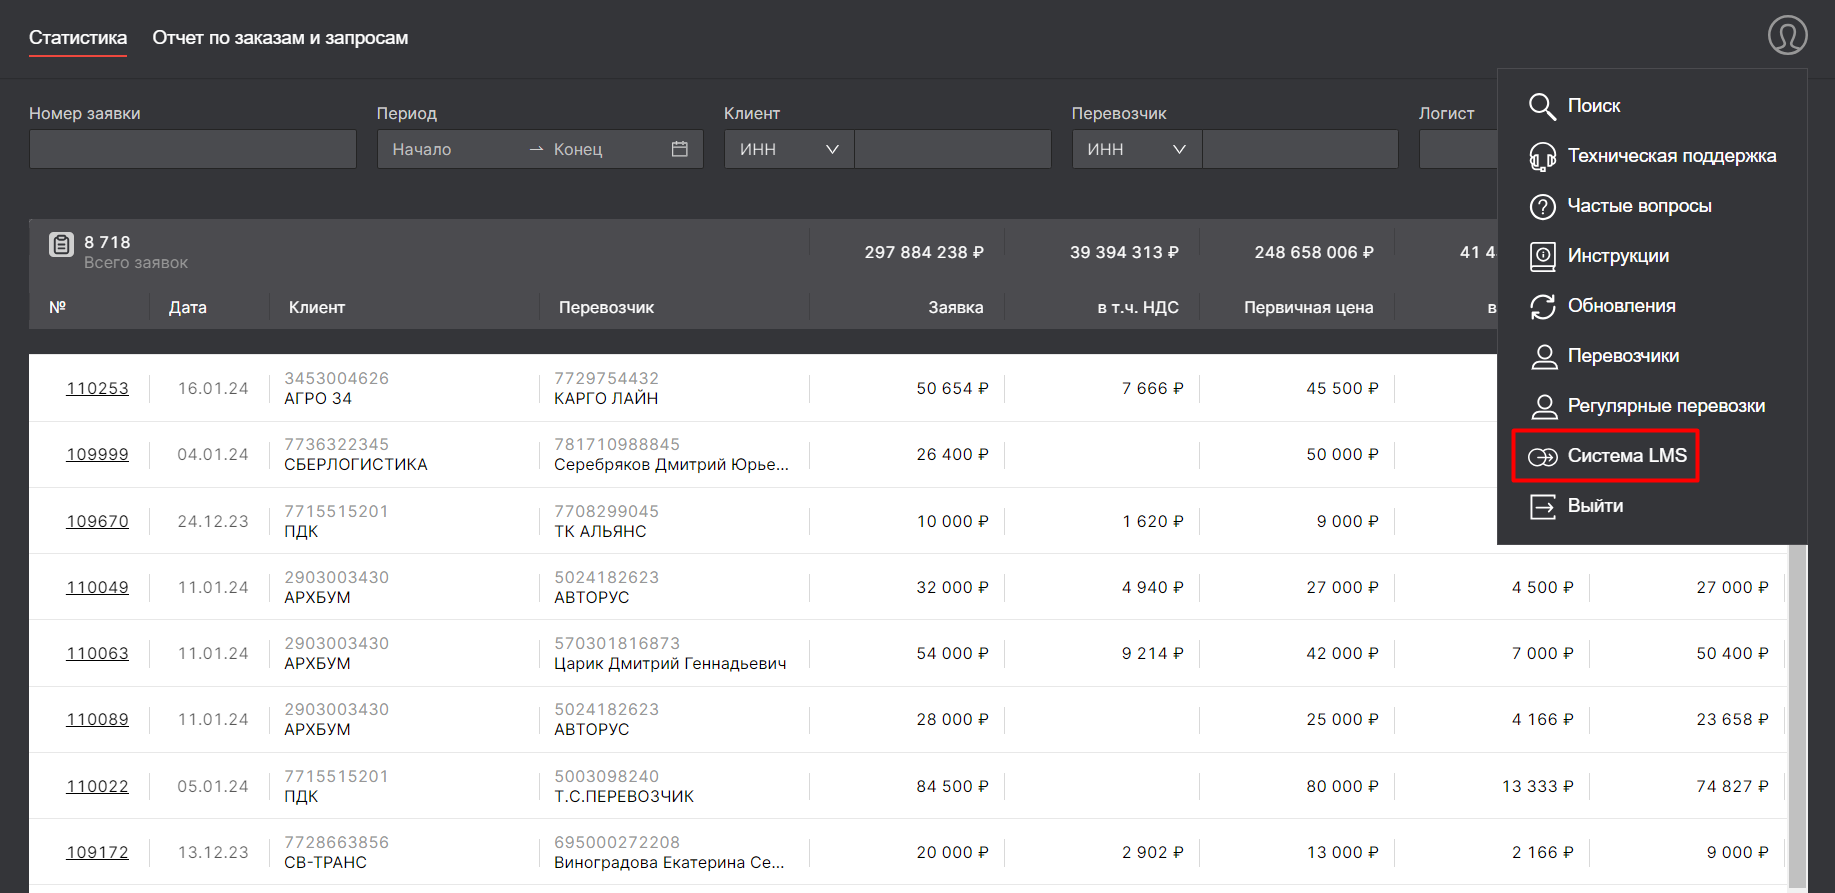Click the Номер заявки input field
Image resolution: width=1835 pixels, height=893 pixels.
193,149
